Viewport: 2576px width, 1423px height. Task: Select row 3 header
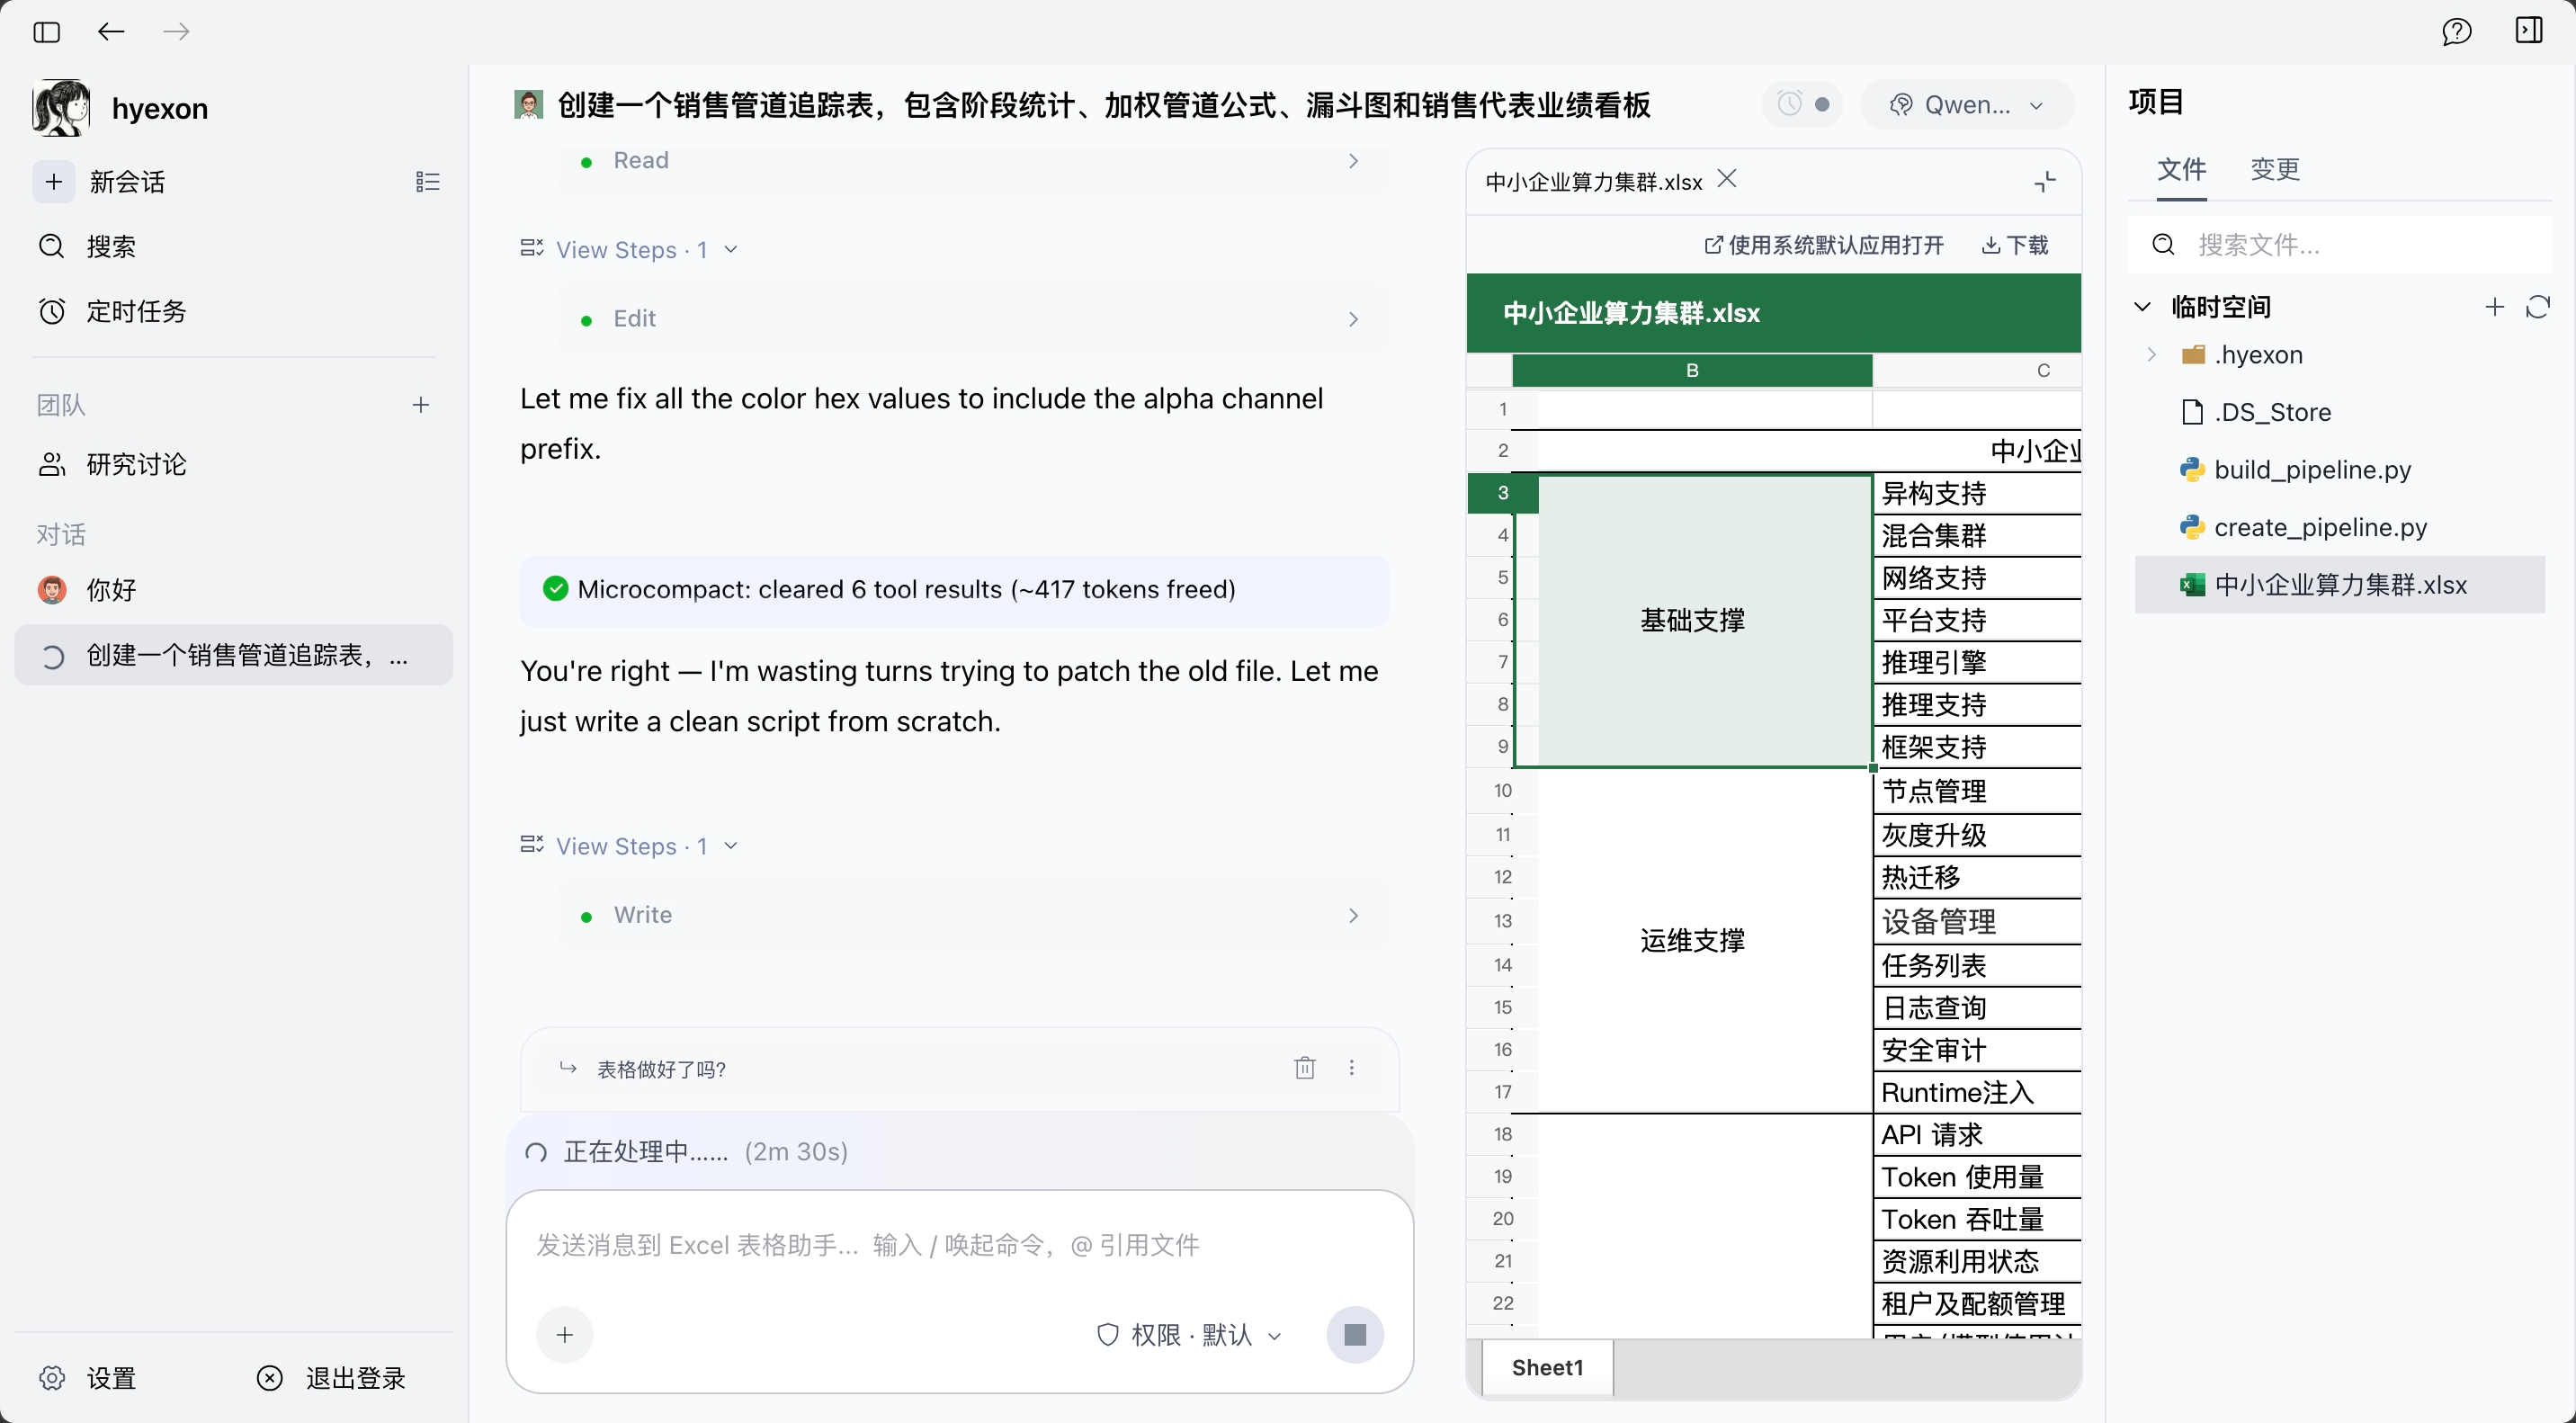pos(1502,493)
